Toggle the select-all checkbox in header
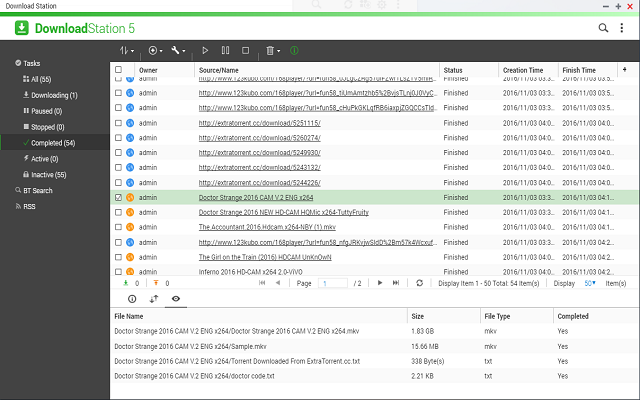The image size is (640, 400). coord(119,71)
